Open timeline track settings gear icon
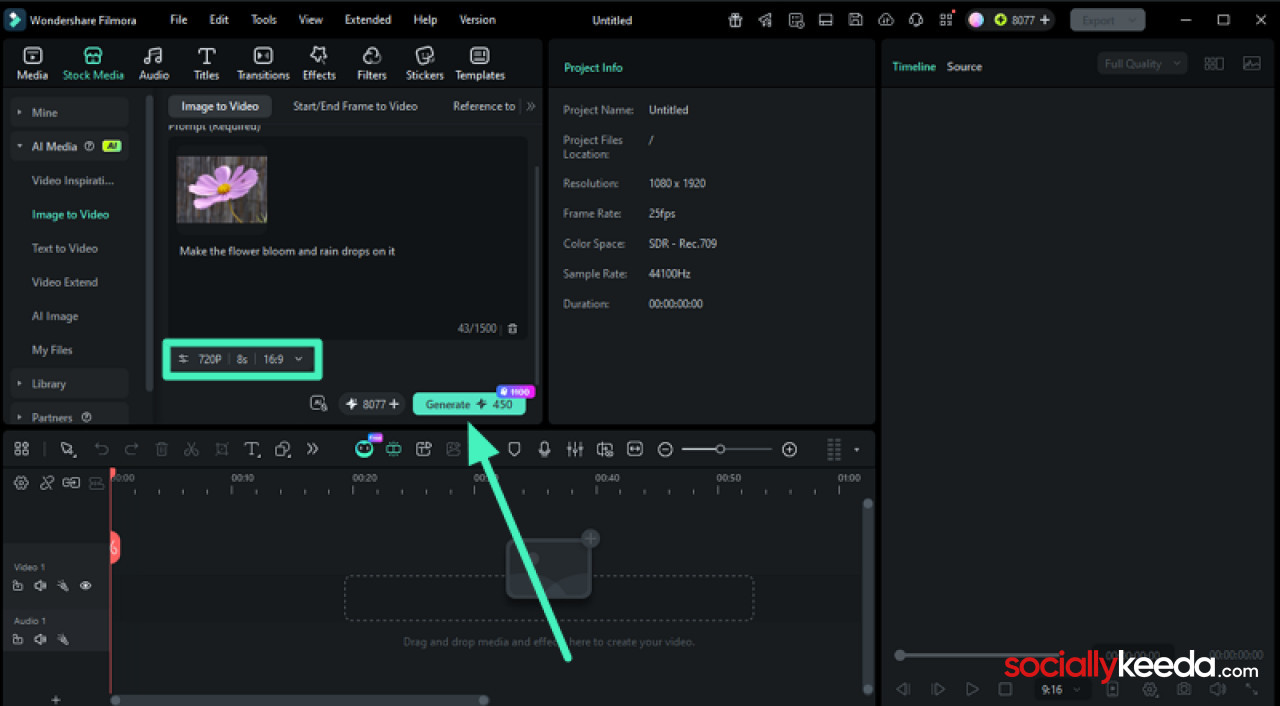Image resolution: width=1280 pixels, height=706 pixels. point(21,483)
